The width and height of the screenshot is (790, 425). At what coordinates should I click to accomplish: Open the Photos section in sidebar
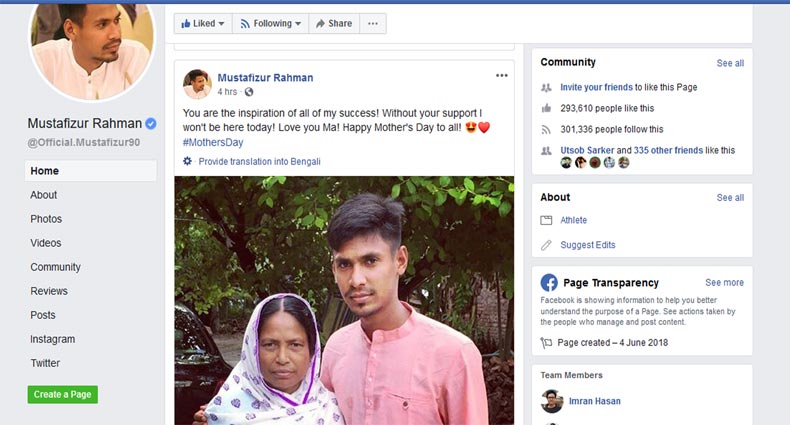pyautogui.click(x=46, y=219)
